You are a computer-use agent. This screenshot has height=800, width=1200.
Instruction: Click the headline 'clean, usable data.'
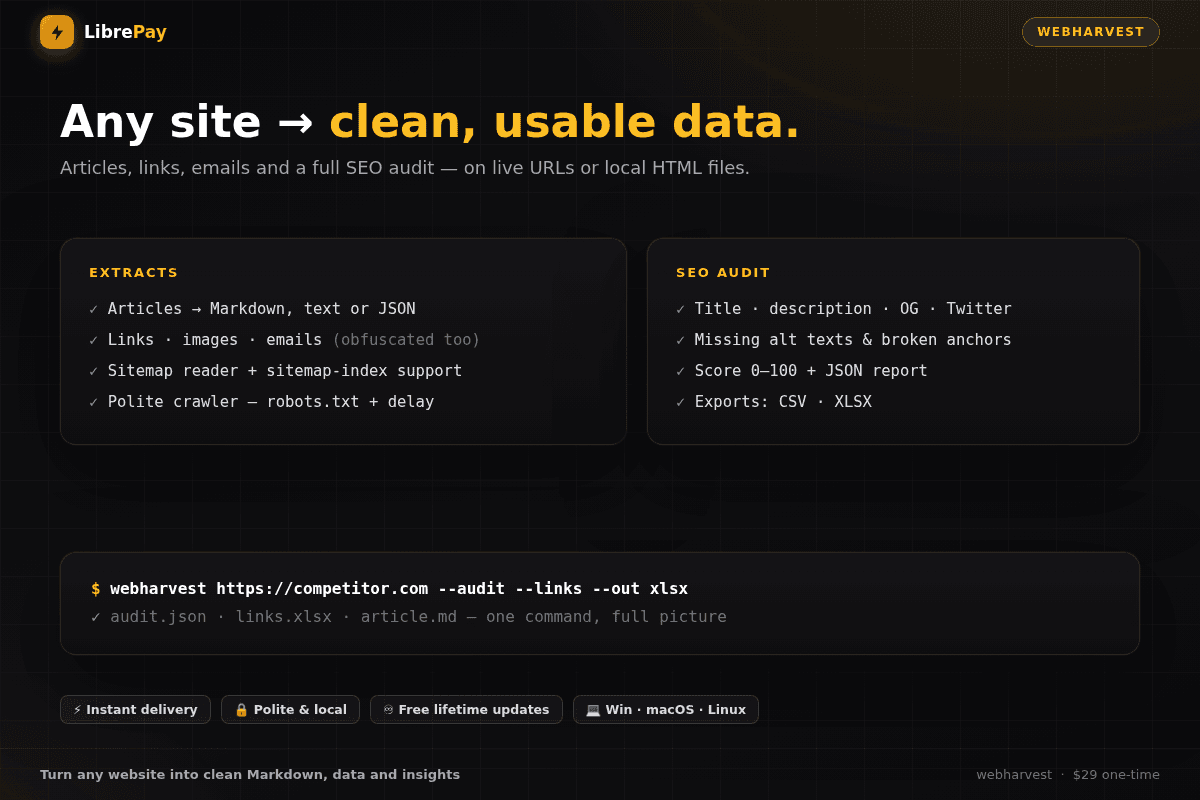pos(565,122)
